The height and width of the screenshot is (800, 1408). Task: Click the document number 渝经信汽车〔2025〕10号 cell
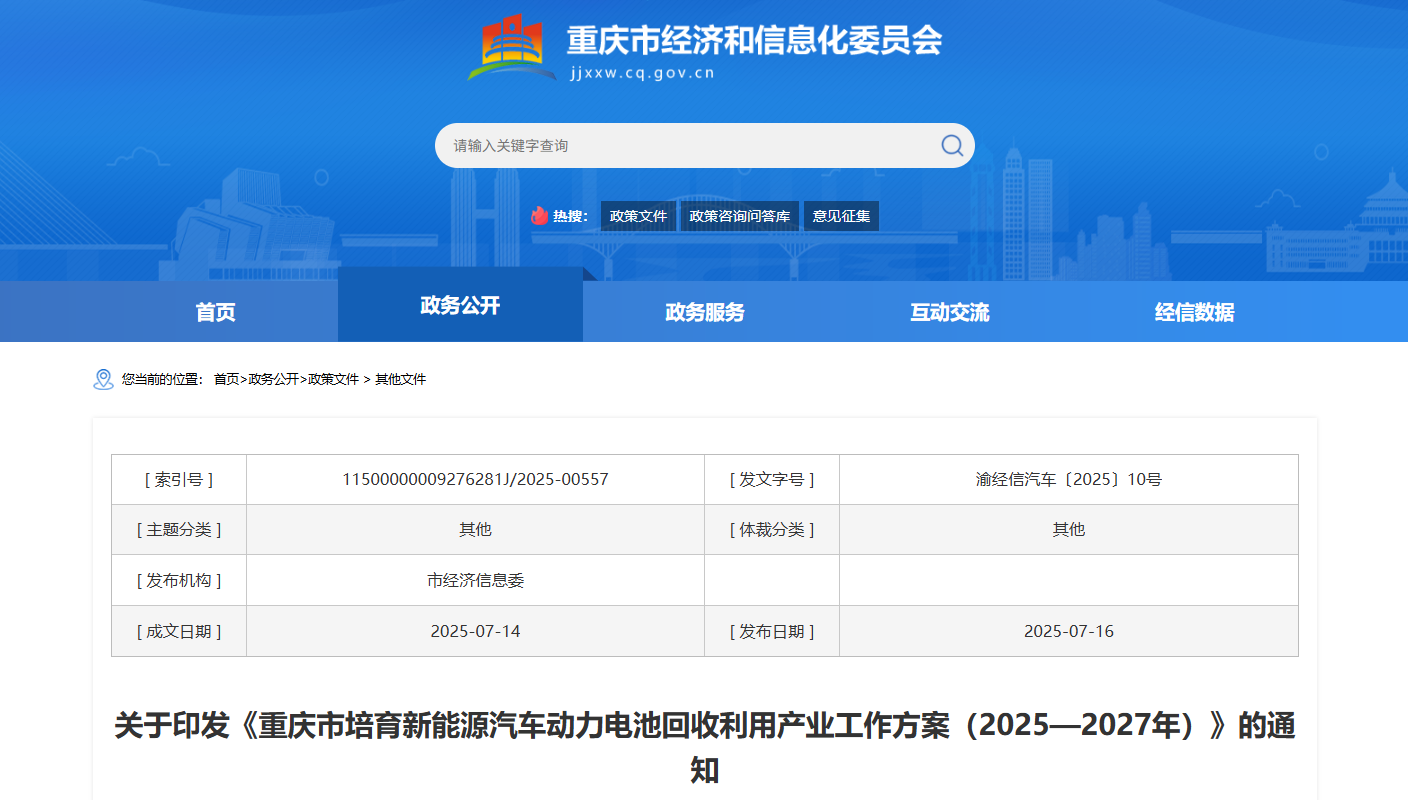point(1068,479)
